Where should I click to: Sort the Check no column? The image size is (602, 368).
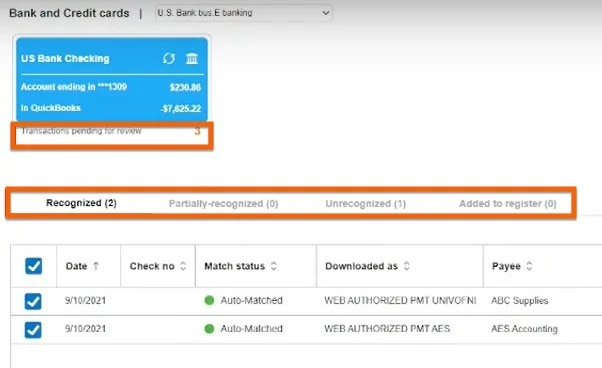click(x=183, y=266)
